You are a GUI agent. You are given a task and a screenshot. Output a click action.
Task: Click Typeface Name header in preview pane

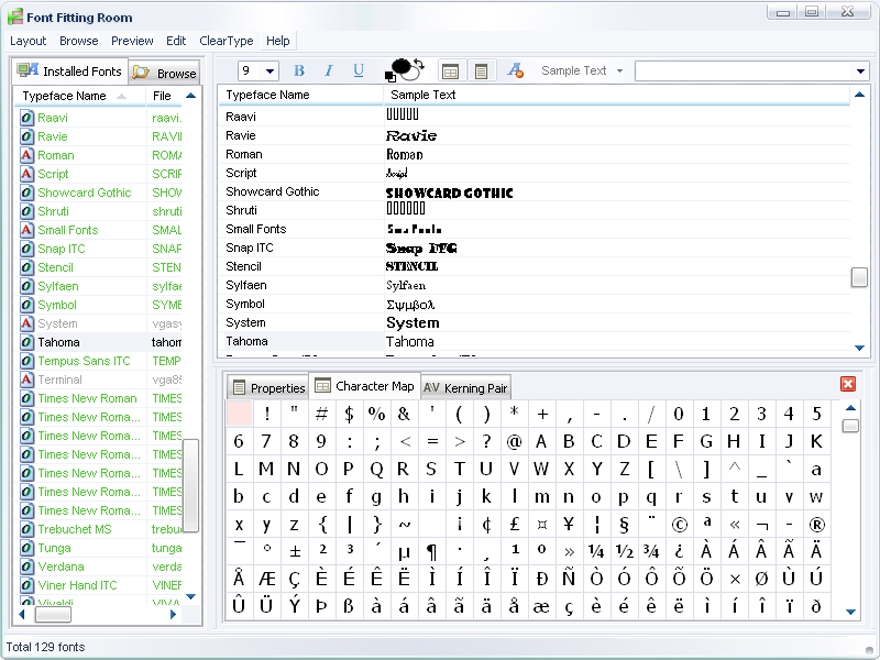point(301,95)
